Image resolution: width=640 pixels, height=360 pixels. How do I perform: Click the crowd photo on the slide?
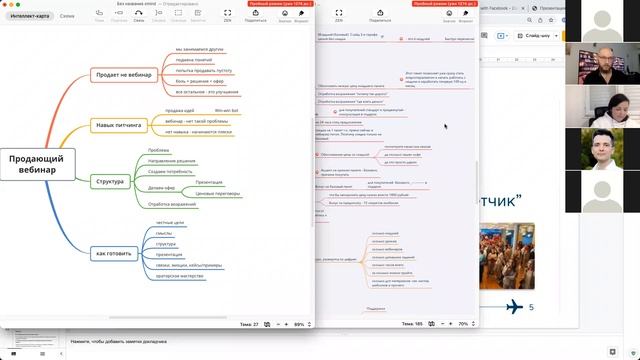(507, 256)
